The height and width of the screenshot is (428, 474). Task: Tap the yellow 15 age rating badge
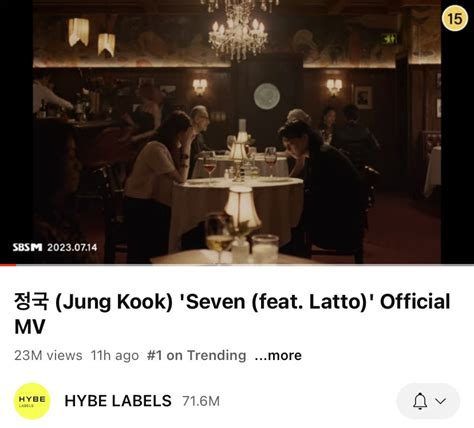455,18
